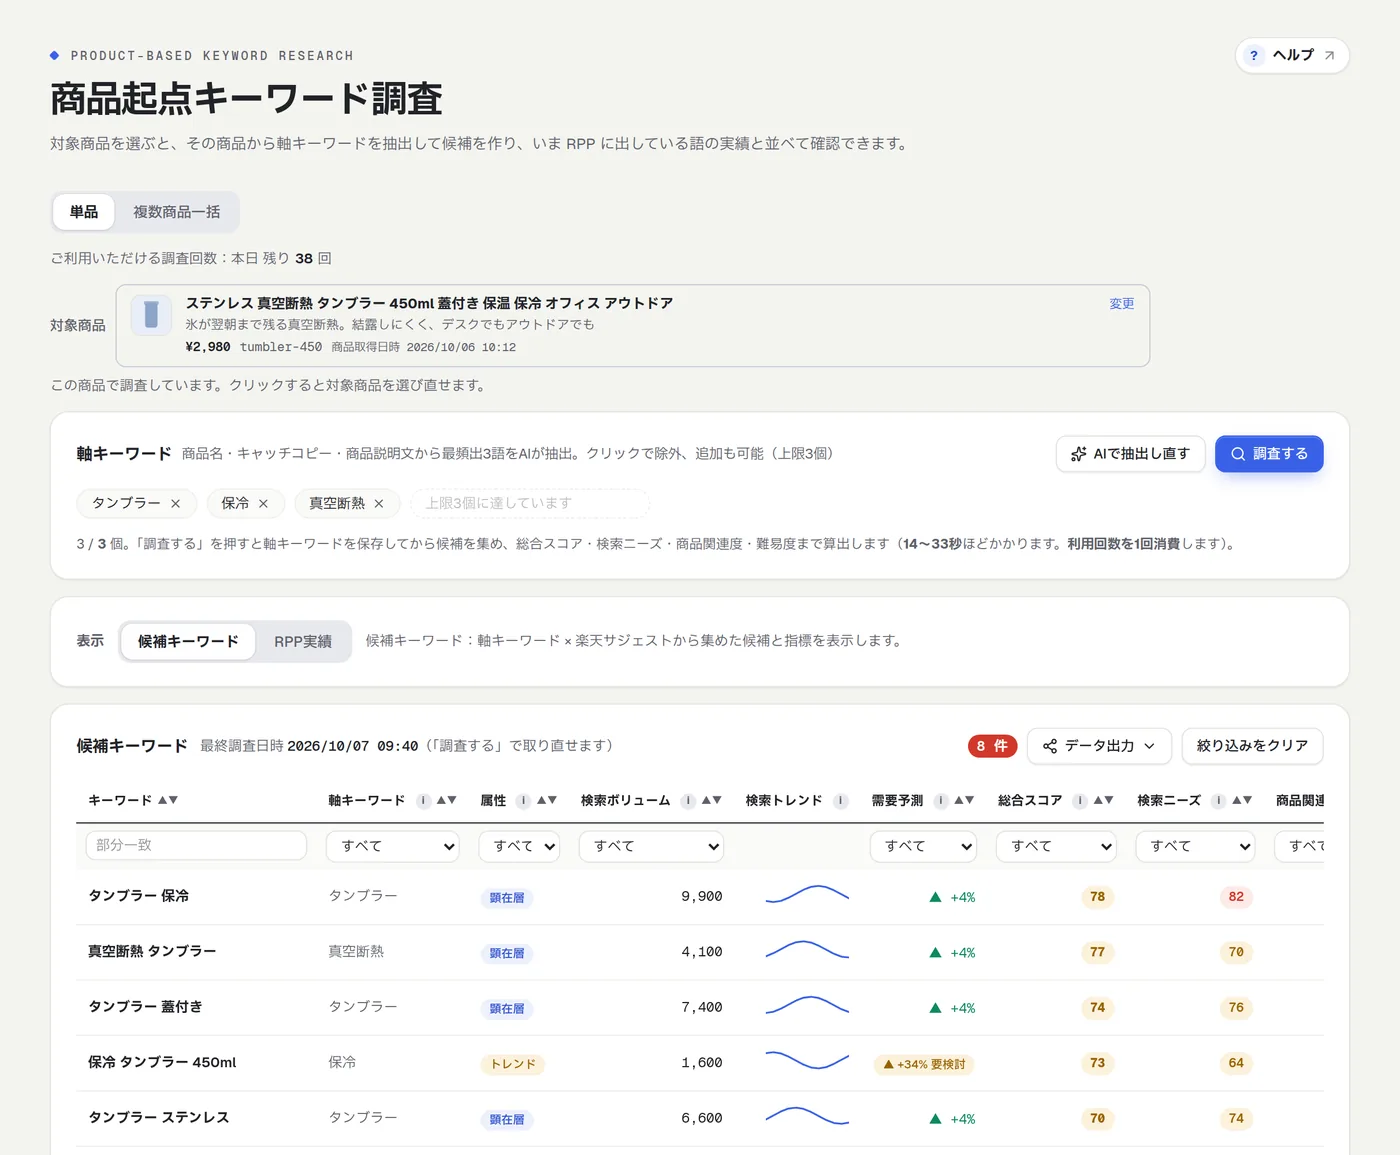The width and height of the screenshot is (1400, 1155).
Task: Click the product title ステンレス 真空断熱 タンブラー
Action: pyautogui.click(x=429, y=303)
